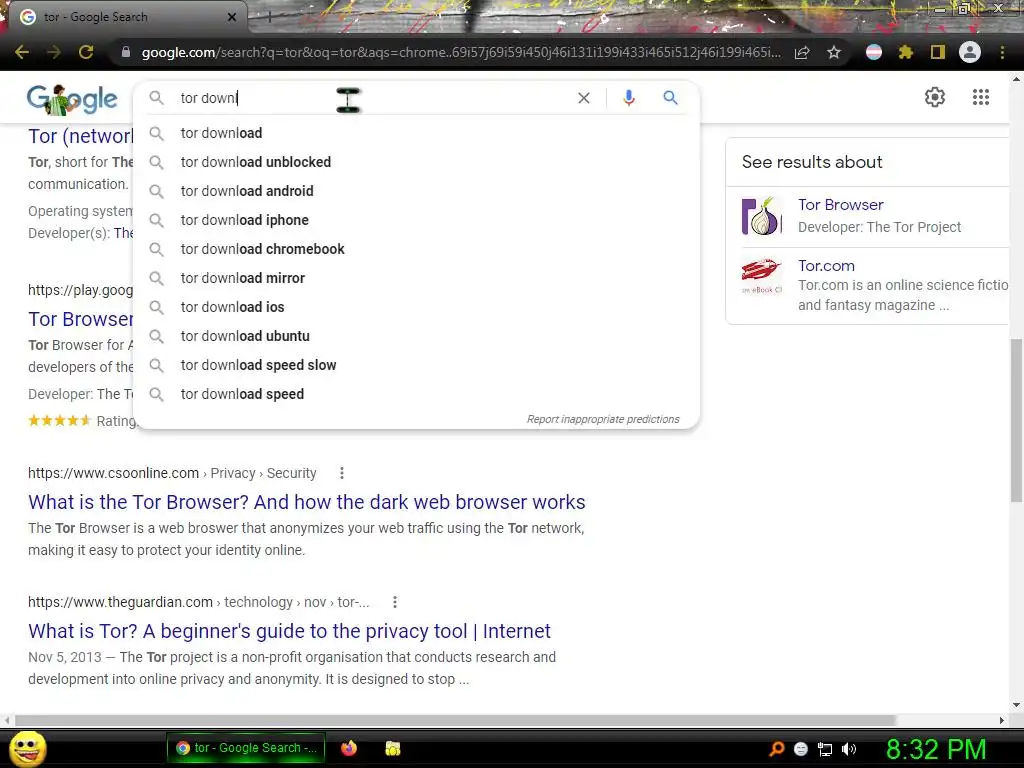Submit search with blue magnifier icon
This screenshot has height=768, width=1024.
[x=670, y=98]
